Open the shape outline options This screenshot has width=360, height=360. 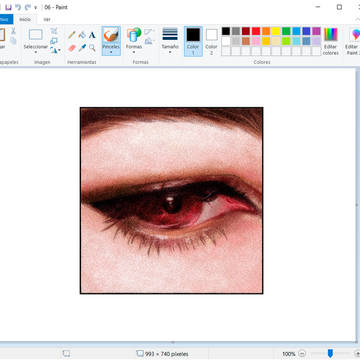click(x=149, y=32)
